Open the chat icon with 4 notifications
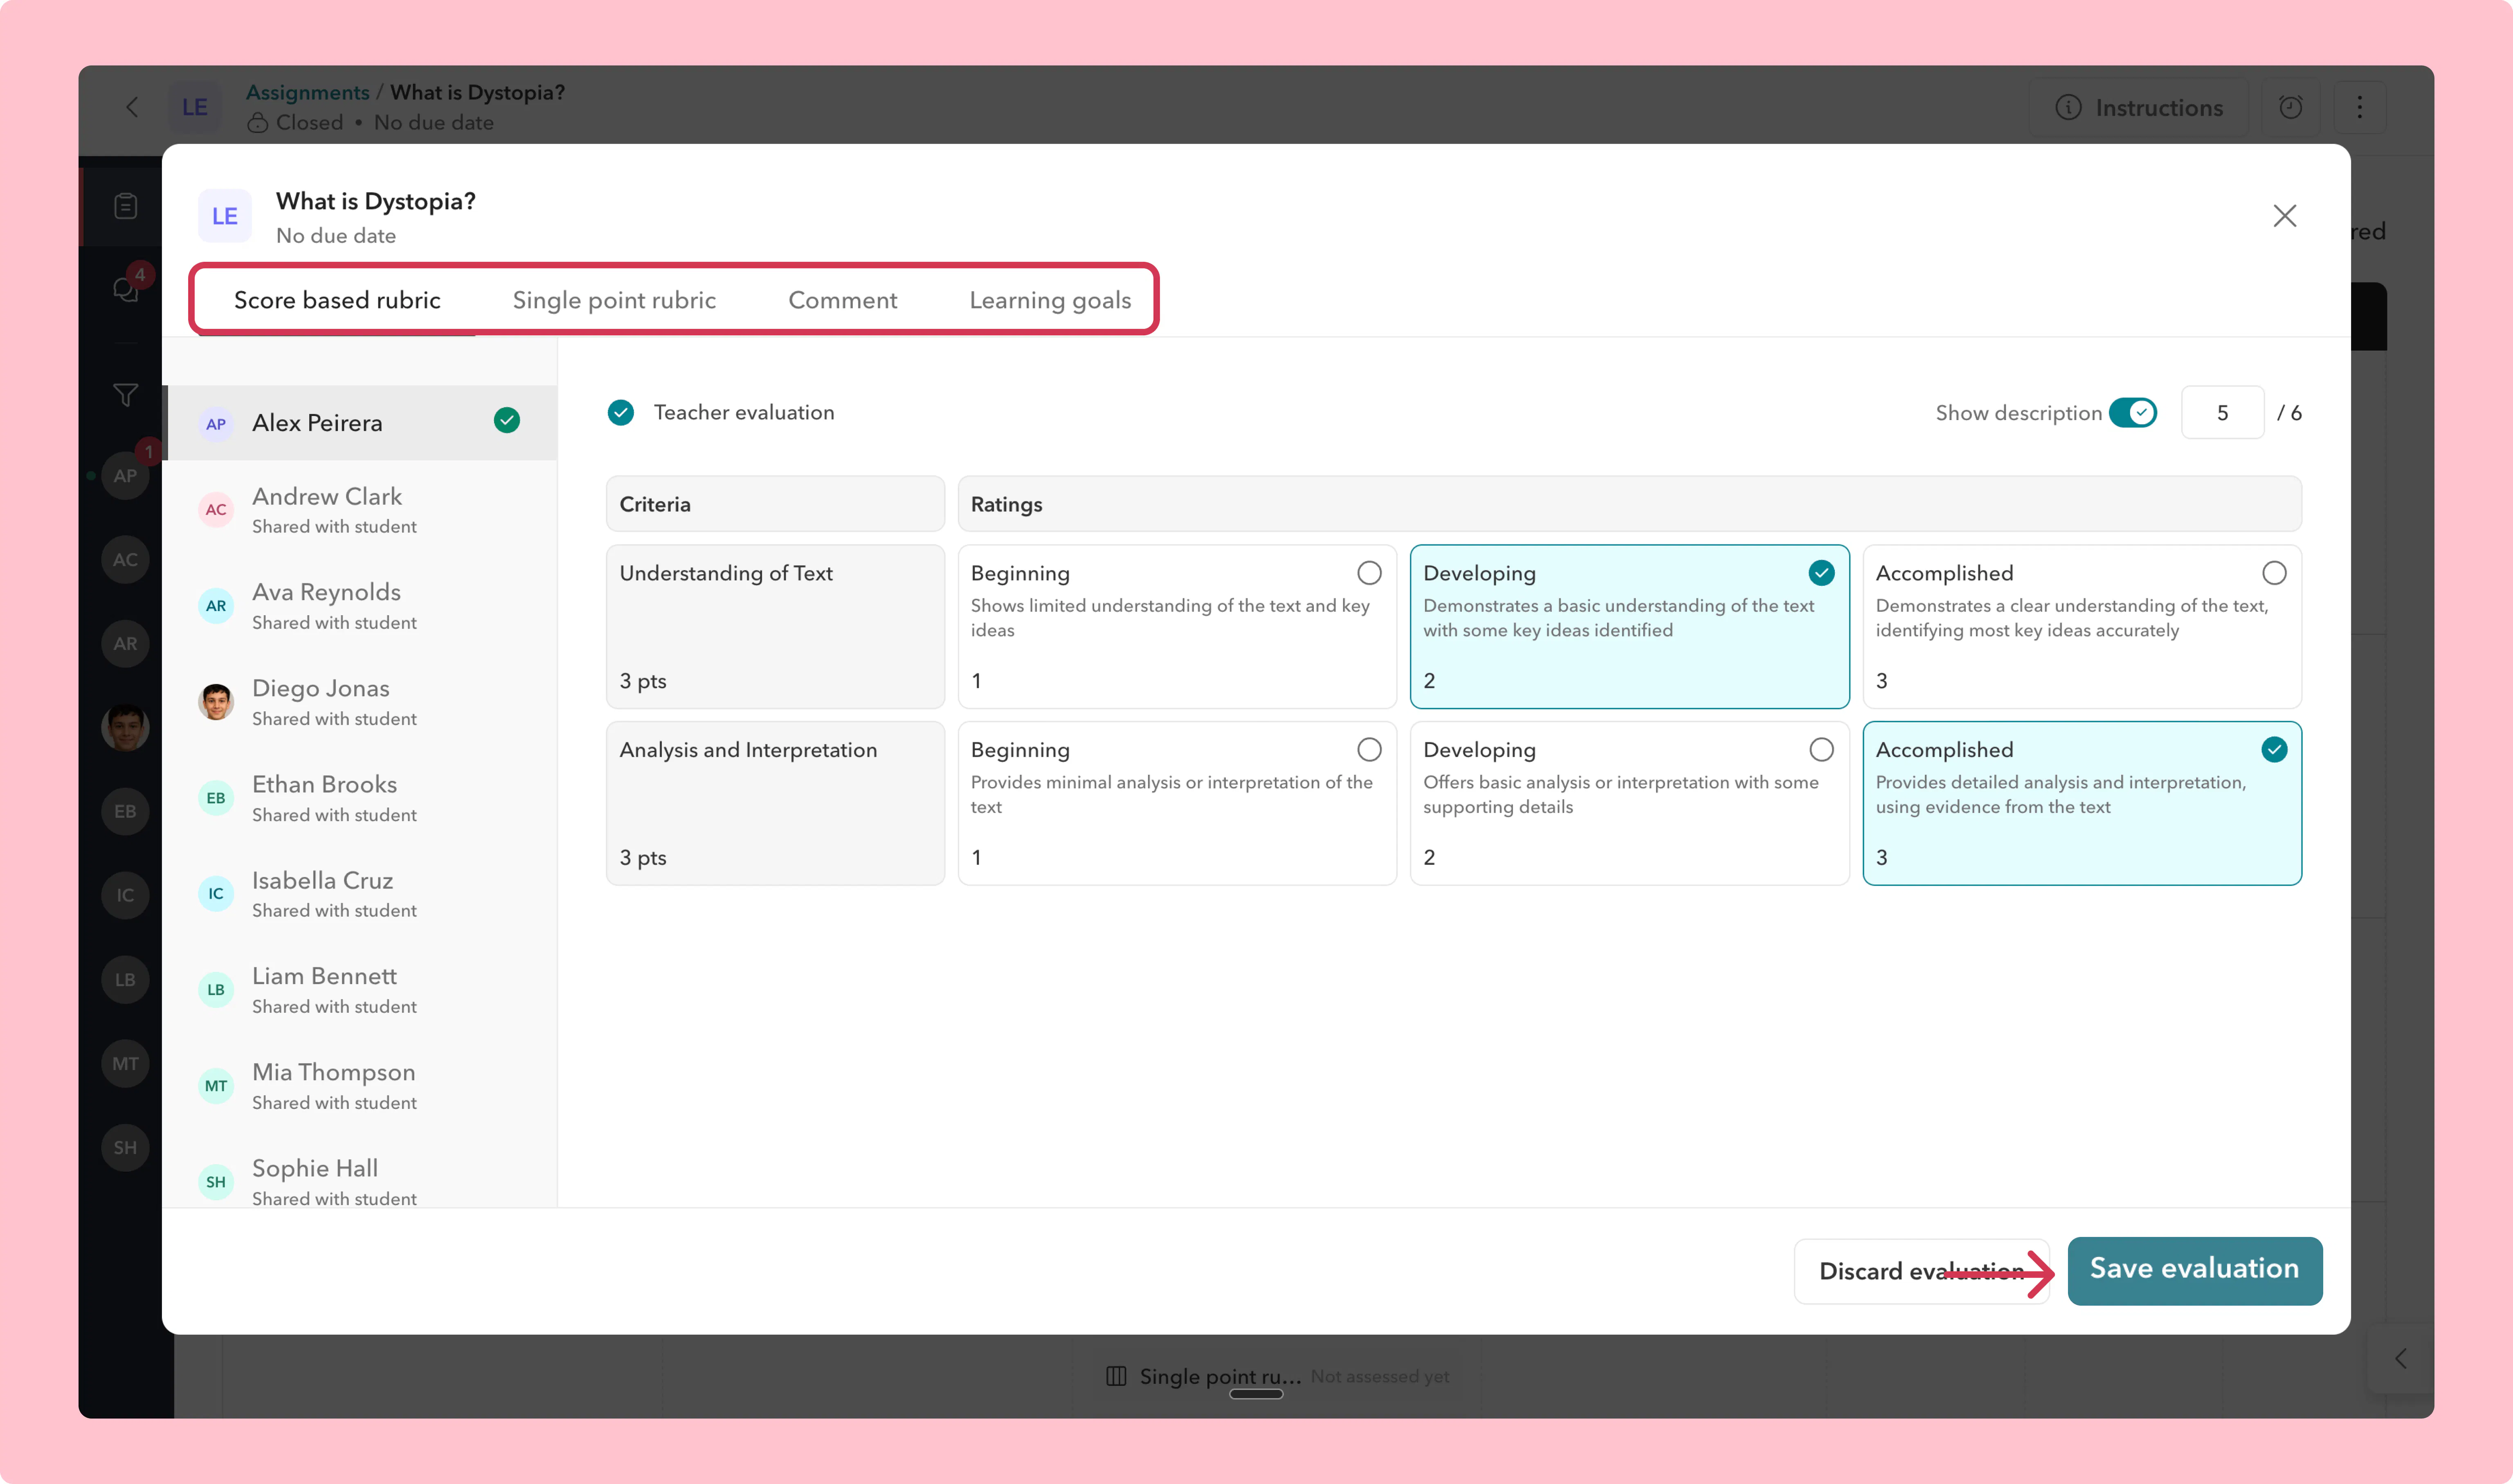The height and width of the screenshot is (1484, 2513). (125, 289)
